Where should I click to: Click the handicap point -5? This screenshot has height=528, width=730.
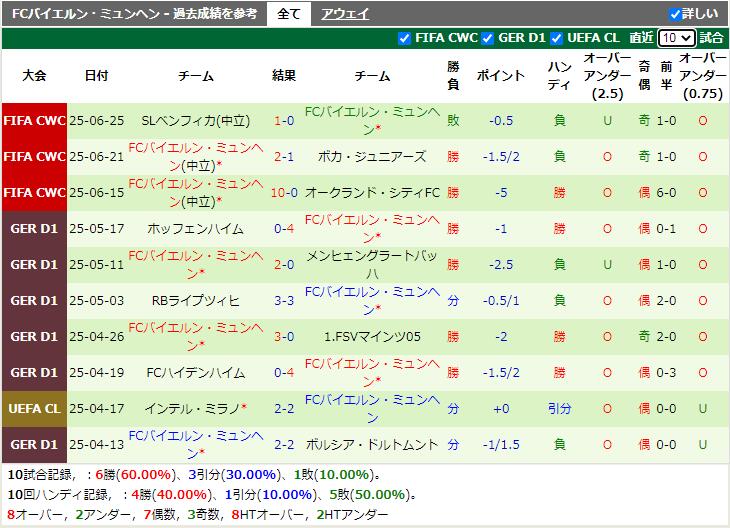tap(501, 192)
